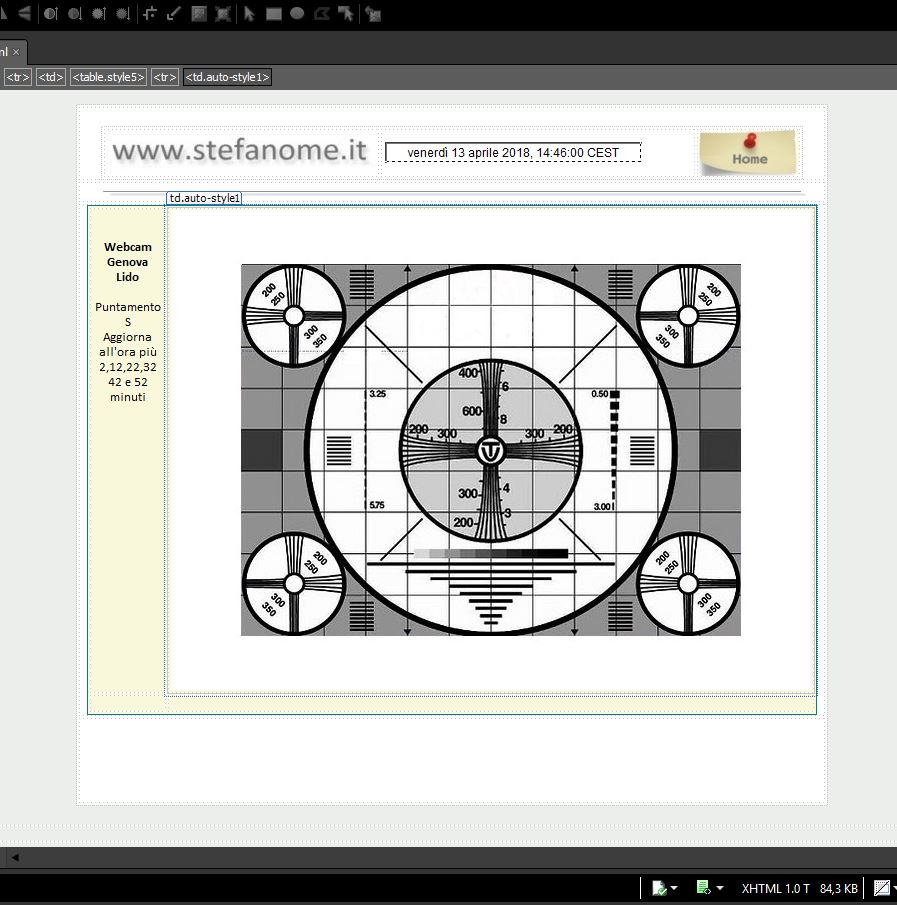
Task: Click the Less Contrast picture icon
Action: click(74, 14)
